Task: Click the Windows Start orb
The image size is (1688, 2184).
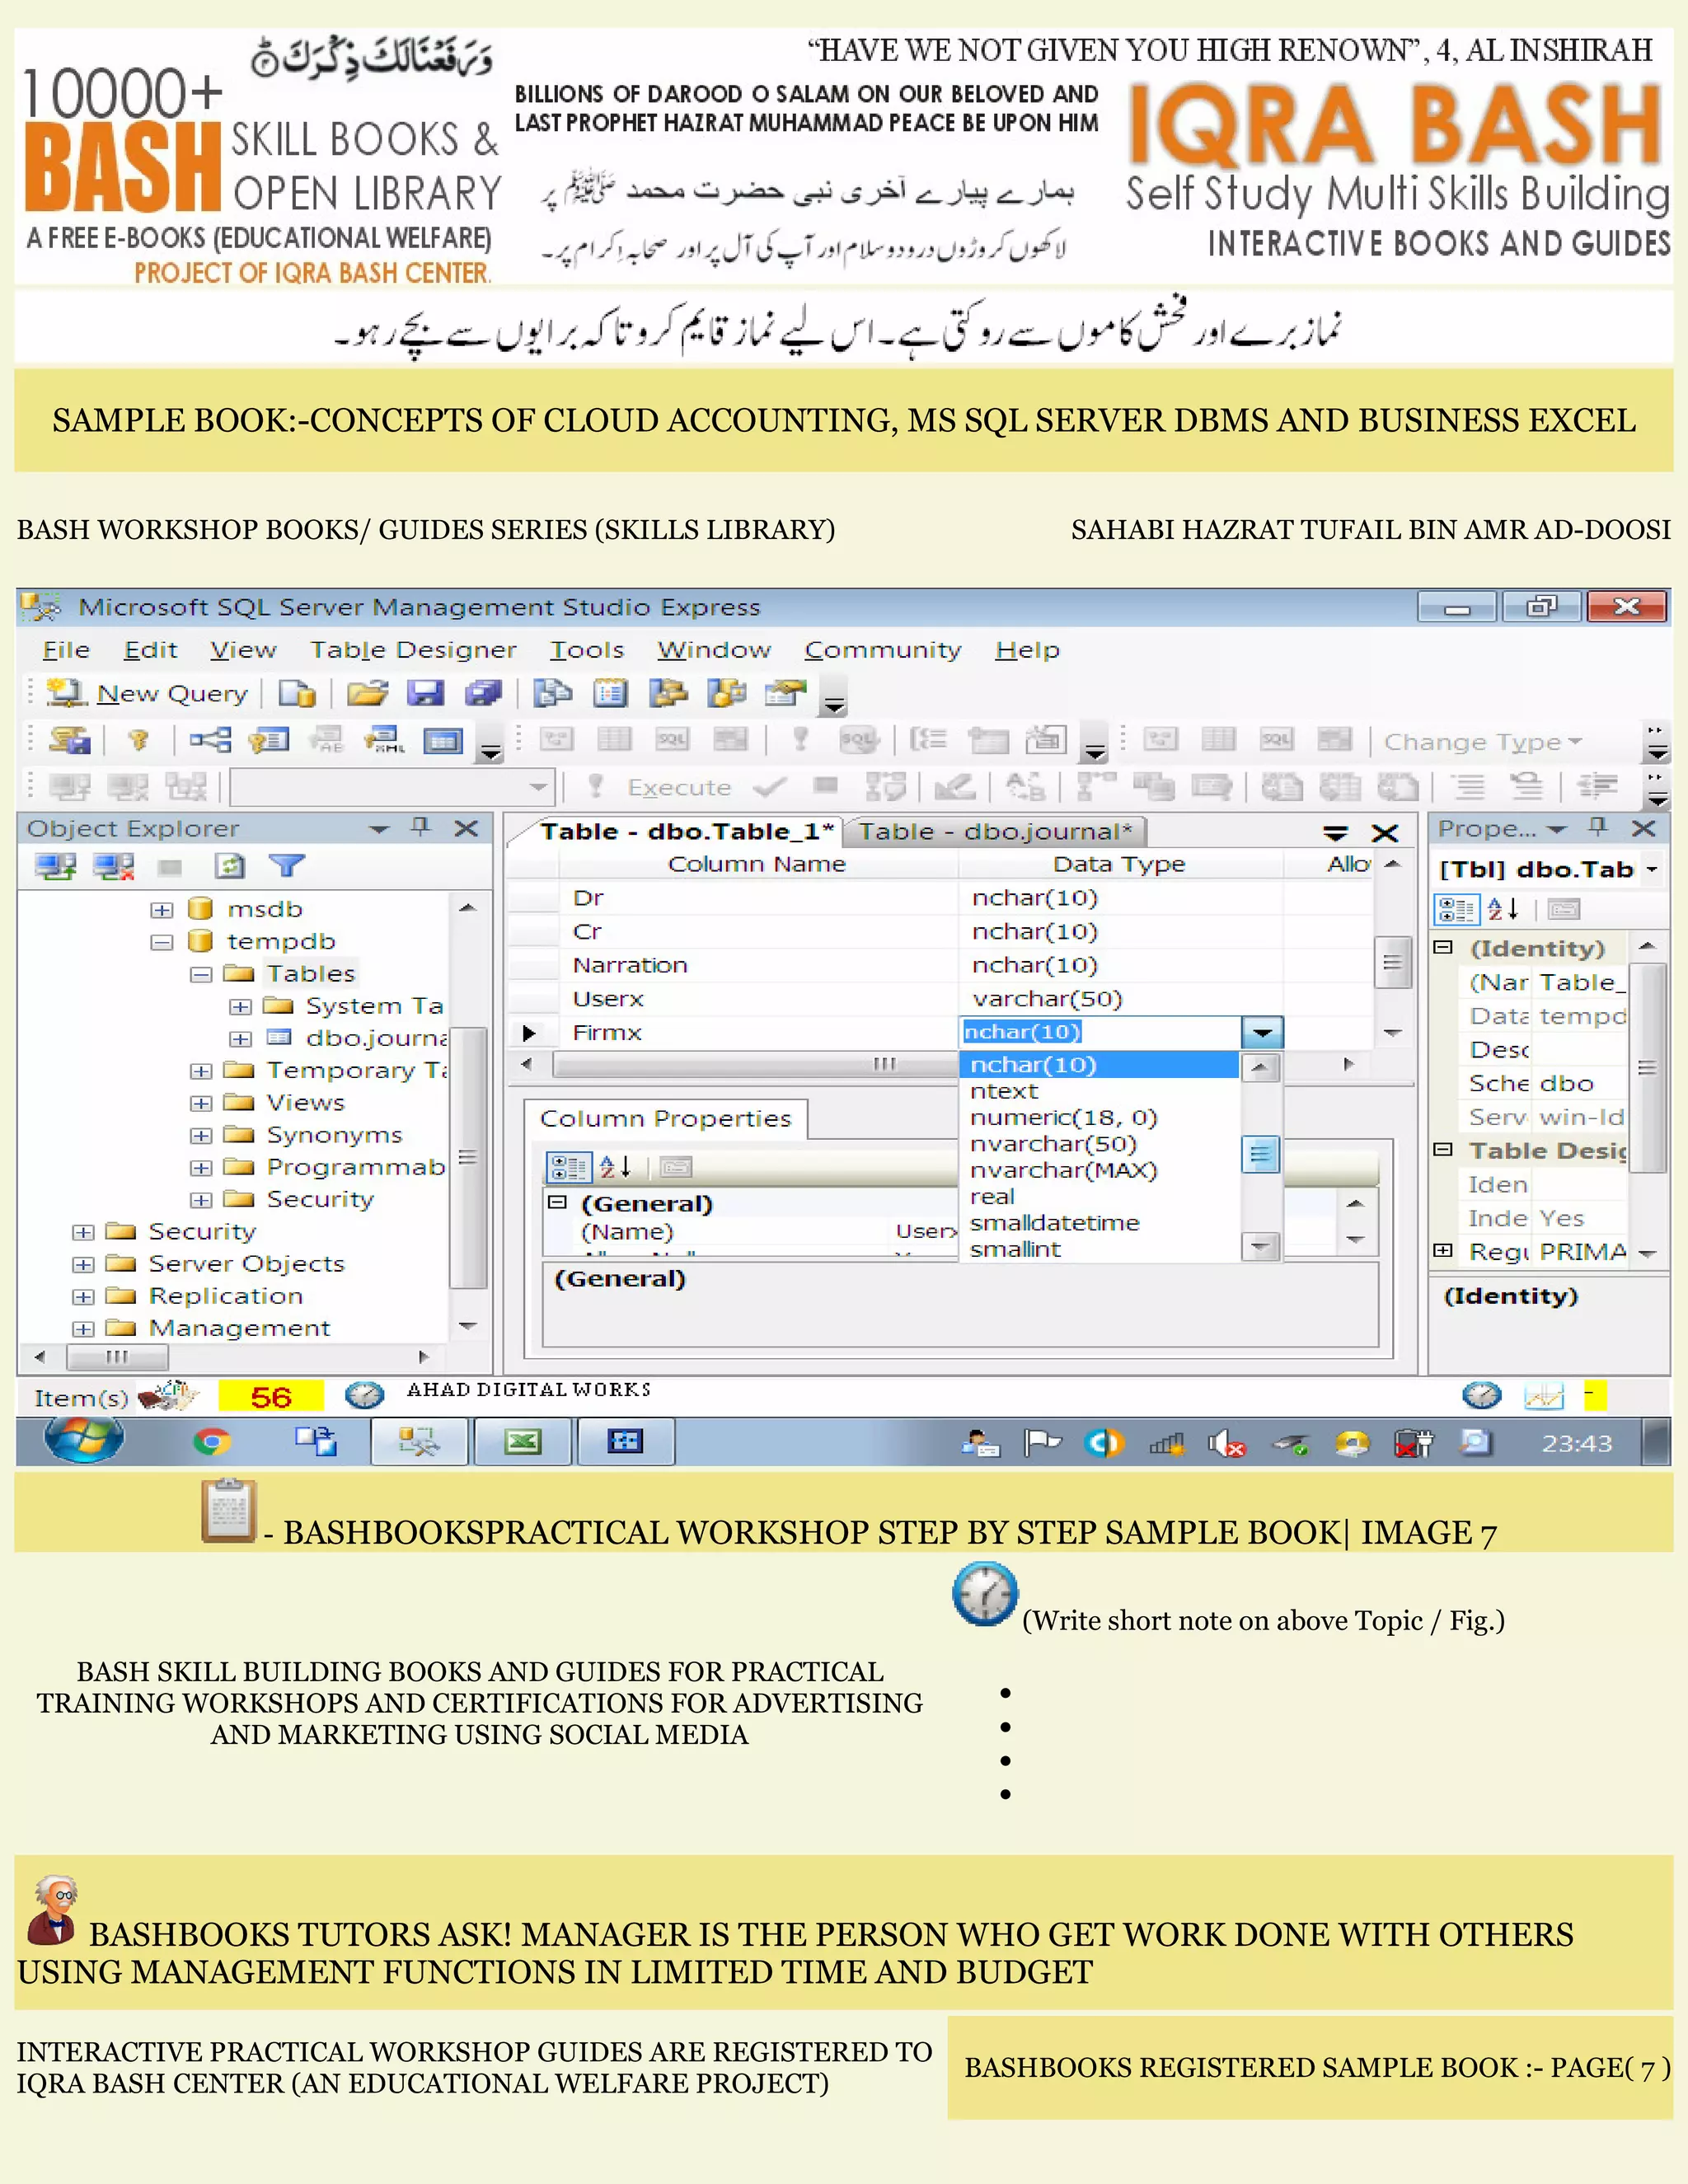Action: [x=83, y=1441]
